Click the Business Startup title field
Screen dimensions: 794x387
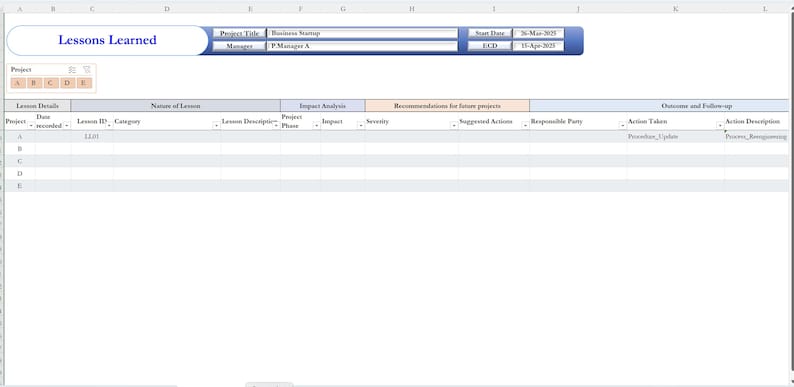(x=363, y=33)
